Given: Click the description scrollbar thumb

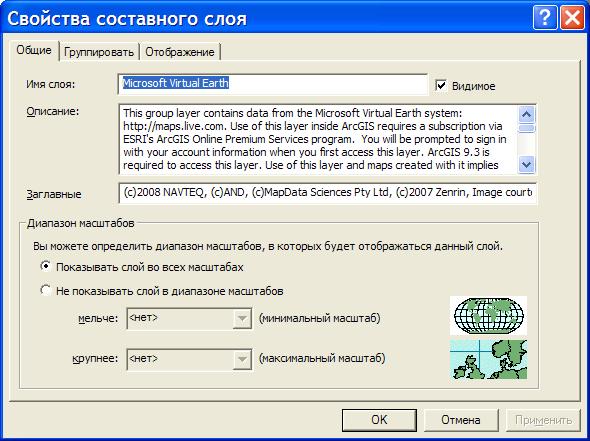Looking at the screenshot, I should coord(526,128).
